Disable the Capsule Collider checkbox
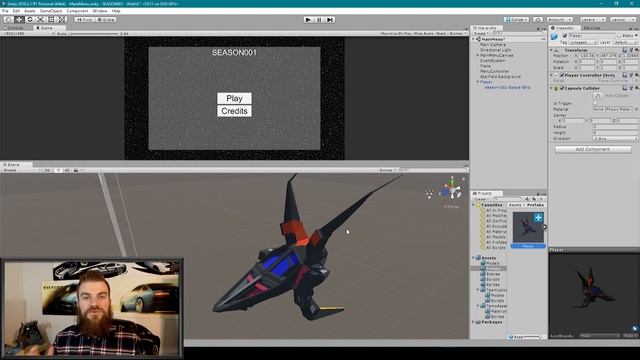 pyautogui.click(x=562, y=88)
